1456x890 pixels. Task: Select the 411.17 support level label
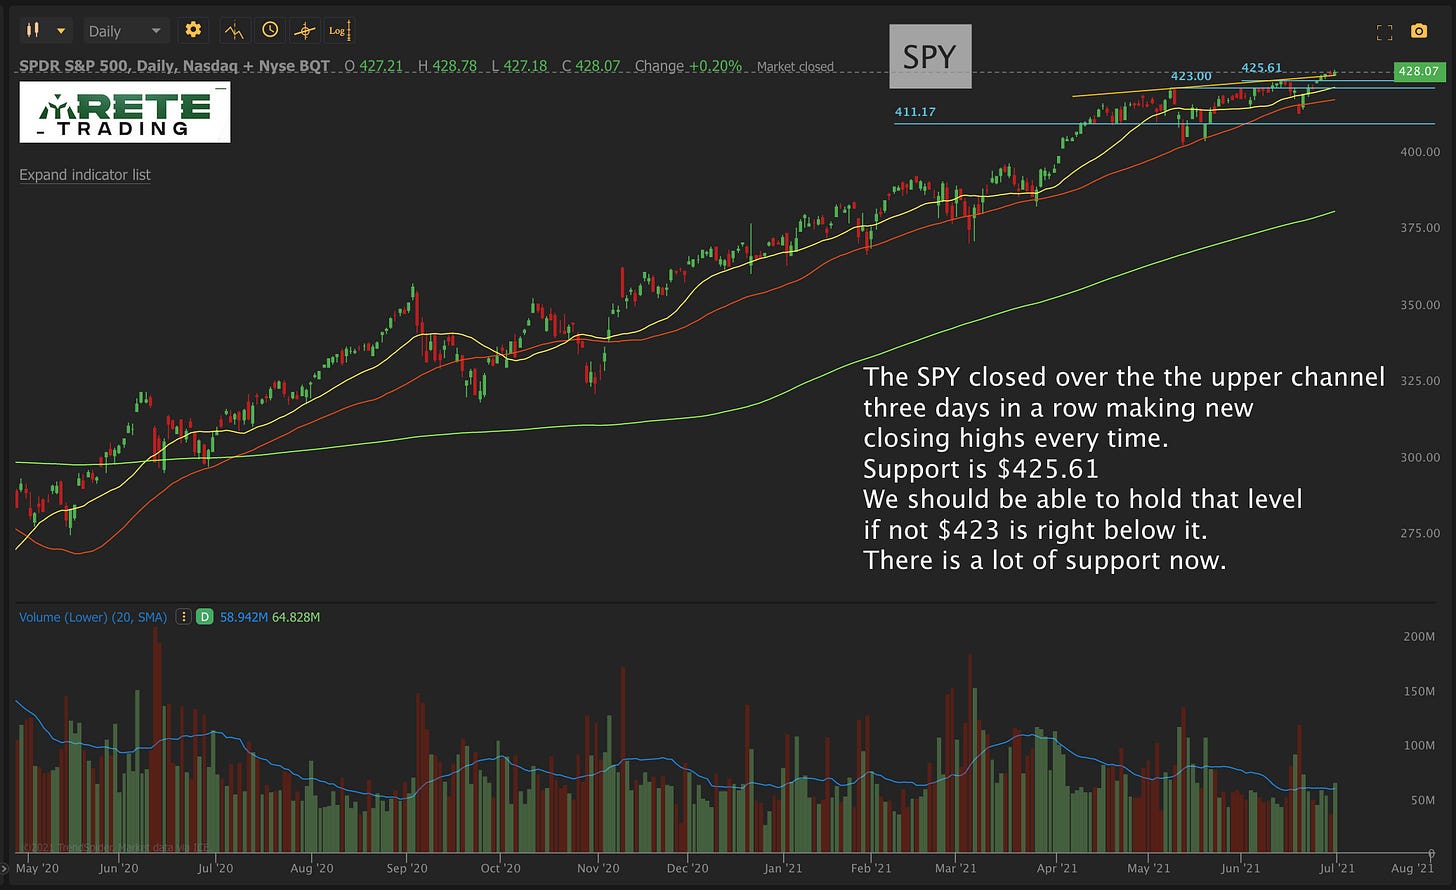915,112
